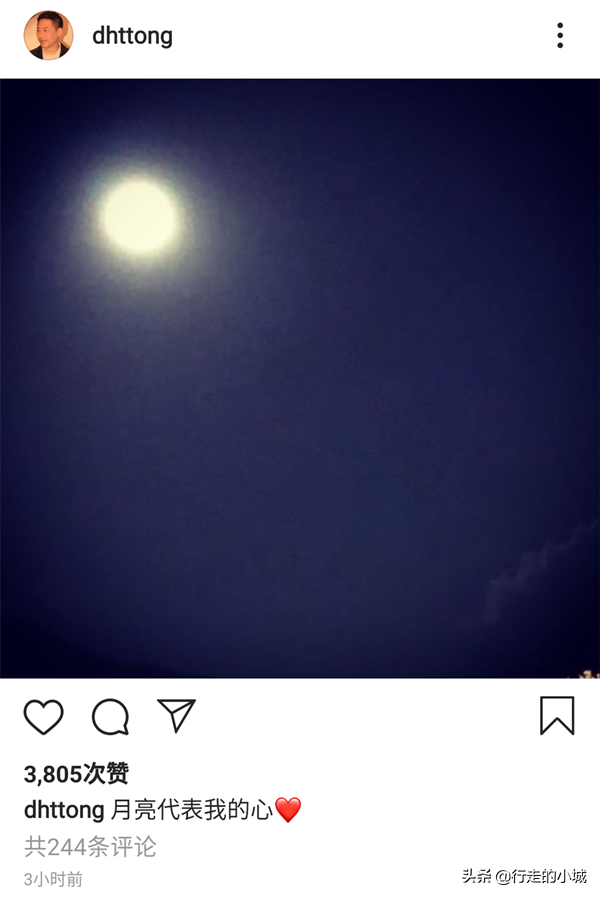
Task: Tap the bright glowing moon in the photo
Action: click(139, 217)
